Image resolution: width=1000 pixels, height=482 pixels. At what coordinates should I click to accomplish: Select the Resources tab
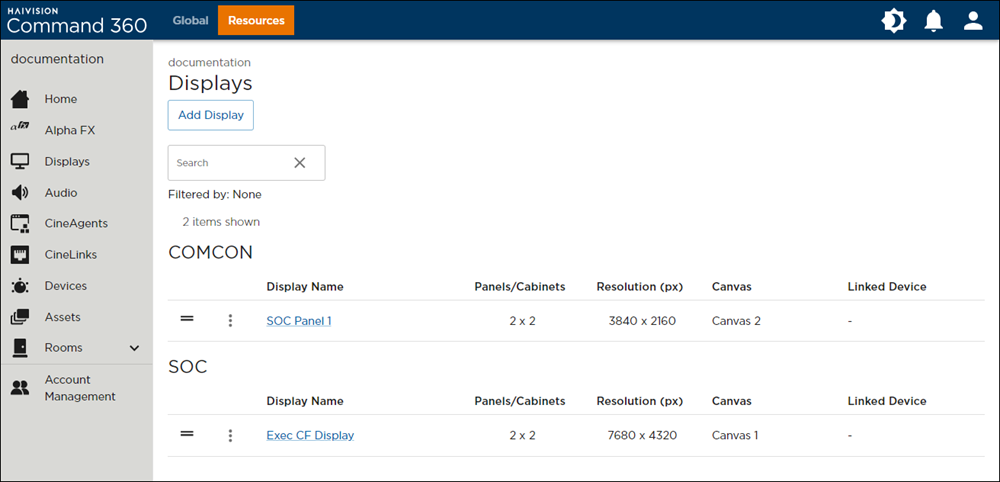pyautogui.click(x=256, y=20)
